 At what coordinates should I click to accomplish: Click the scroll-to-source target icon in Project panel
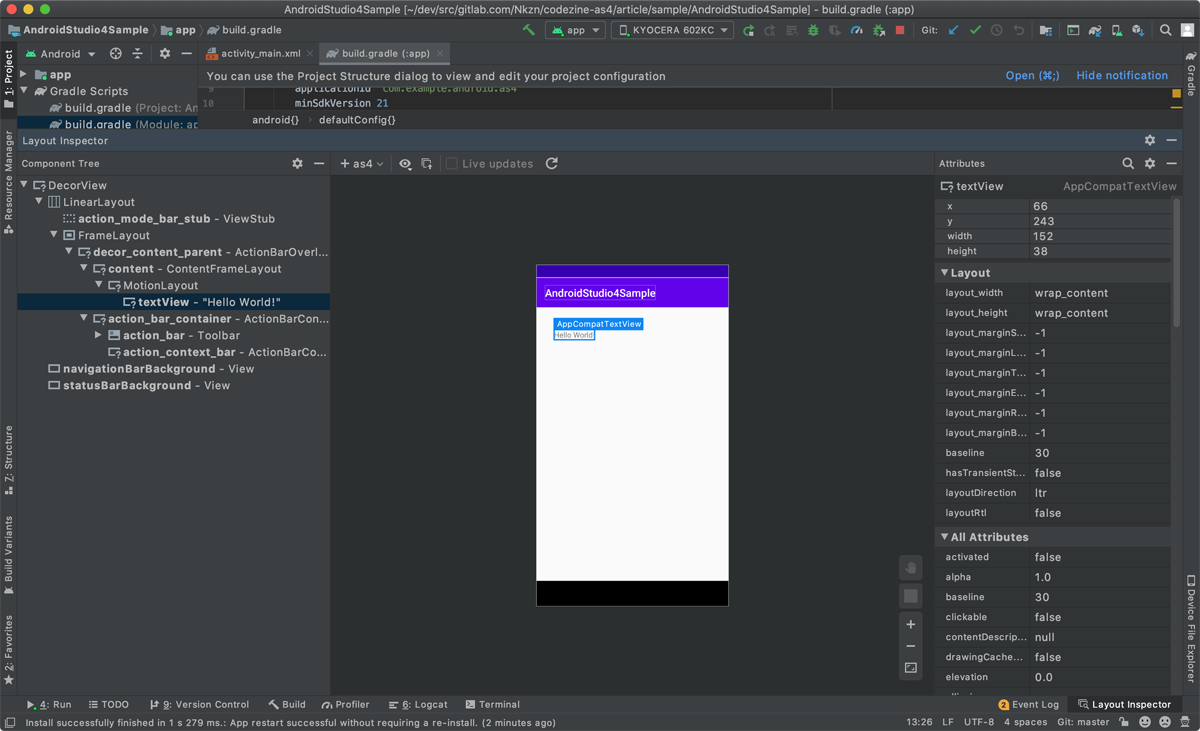click(x=116, y=54)
